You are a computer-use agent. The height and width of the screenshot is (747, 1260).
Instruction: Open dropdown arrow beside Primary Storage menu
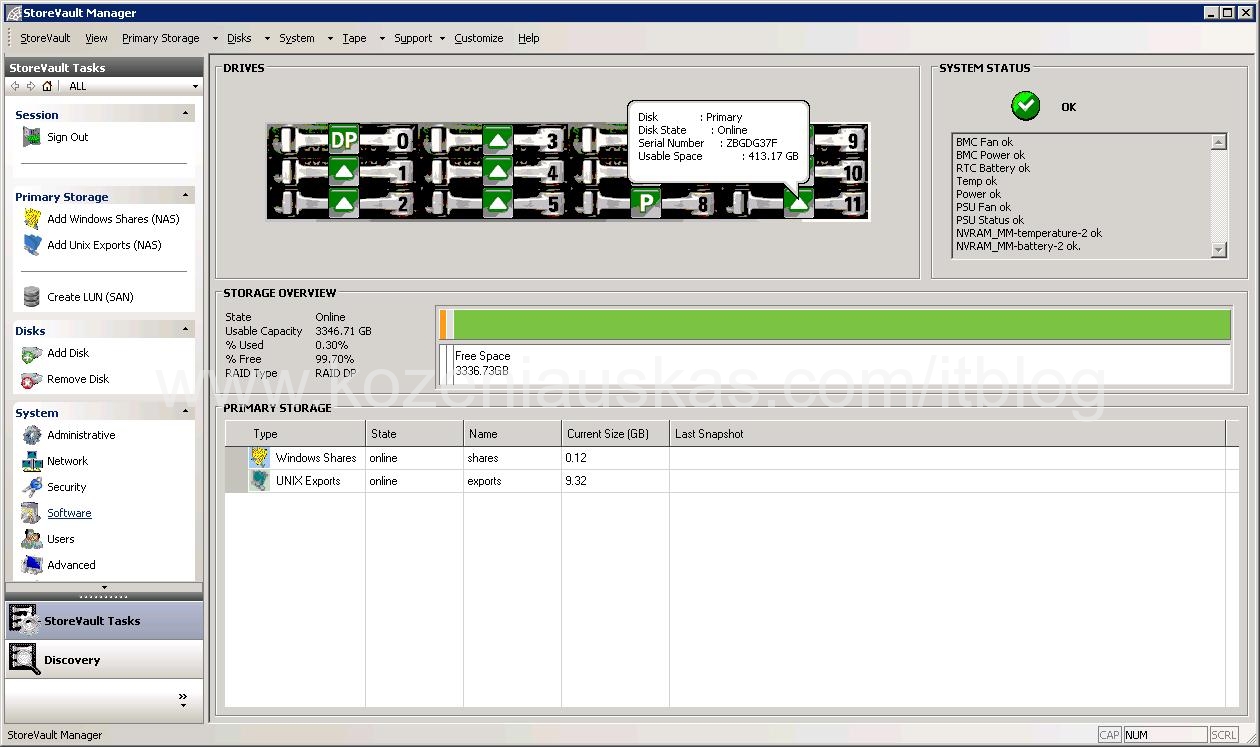(x=215, y=39)
